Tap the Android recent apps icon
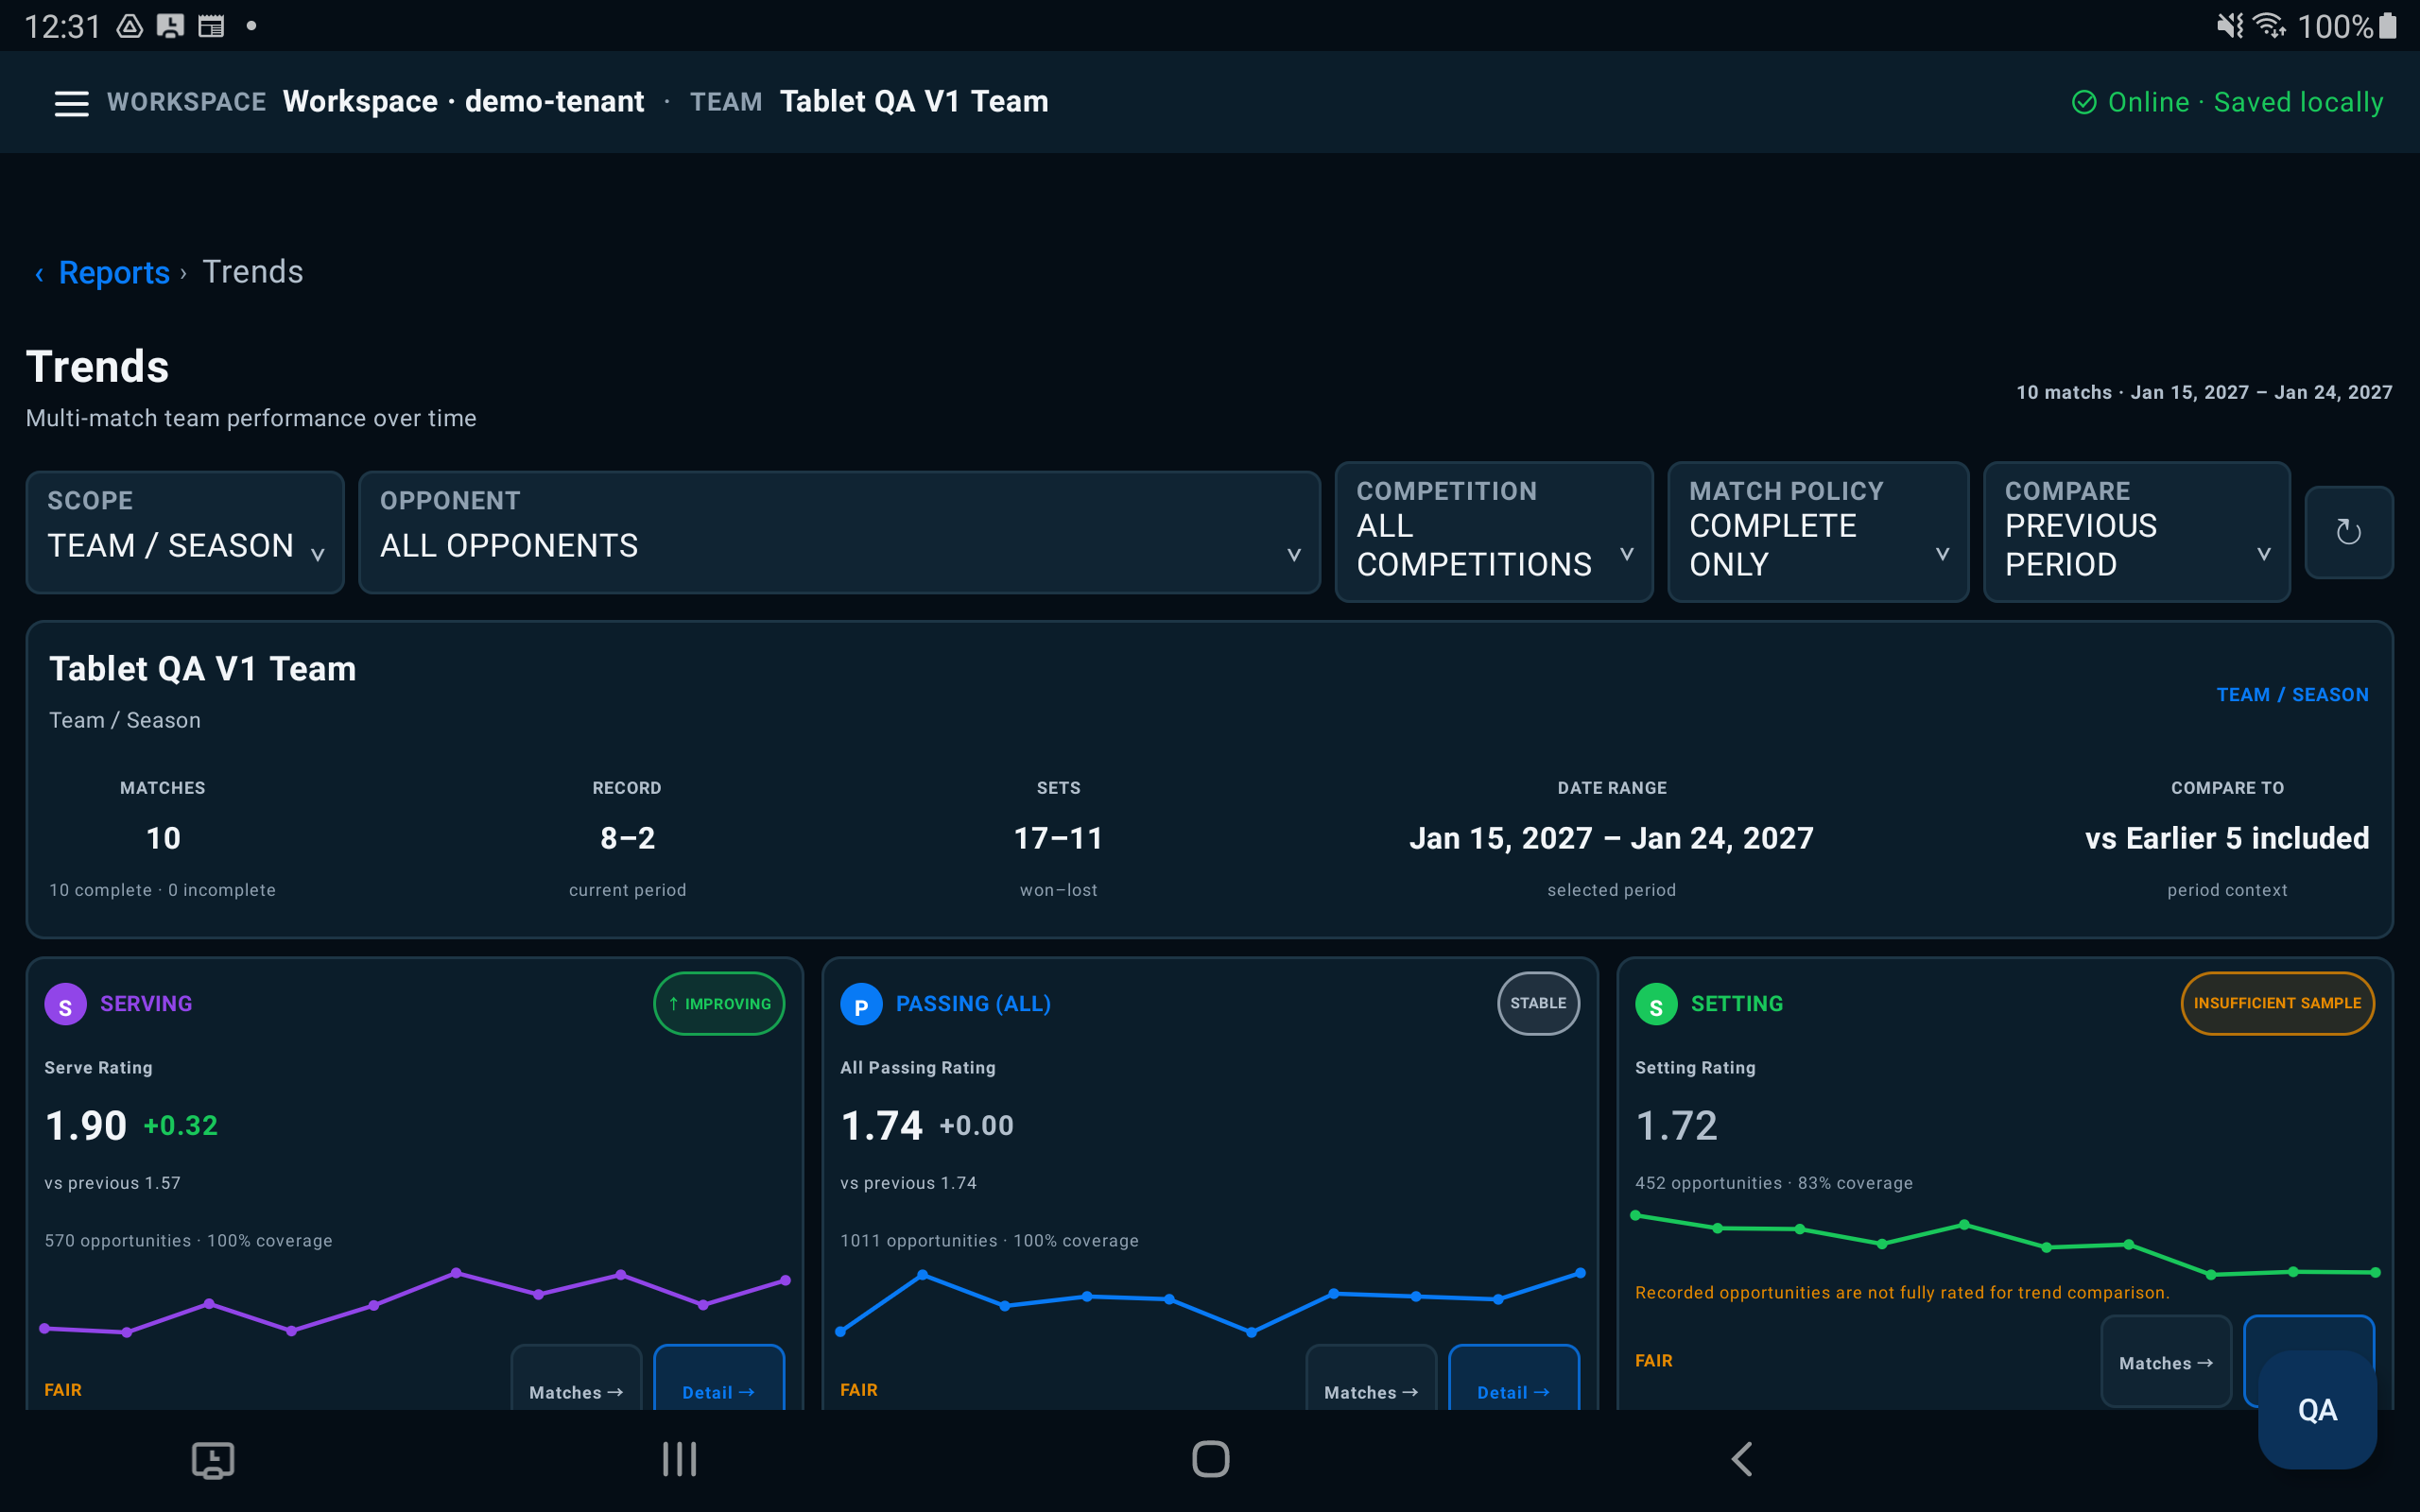 (x=680, y=1459)
